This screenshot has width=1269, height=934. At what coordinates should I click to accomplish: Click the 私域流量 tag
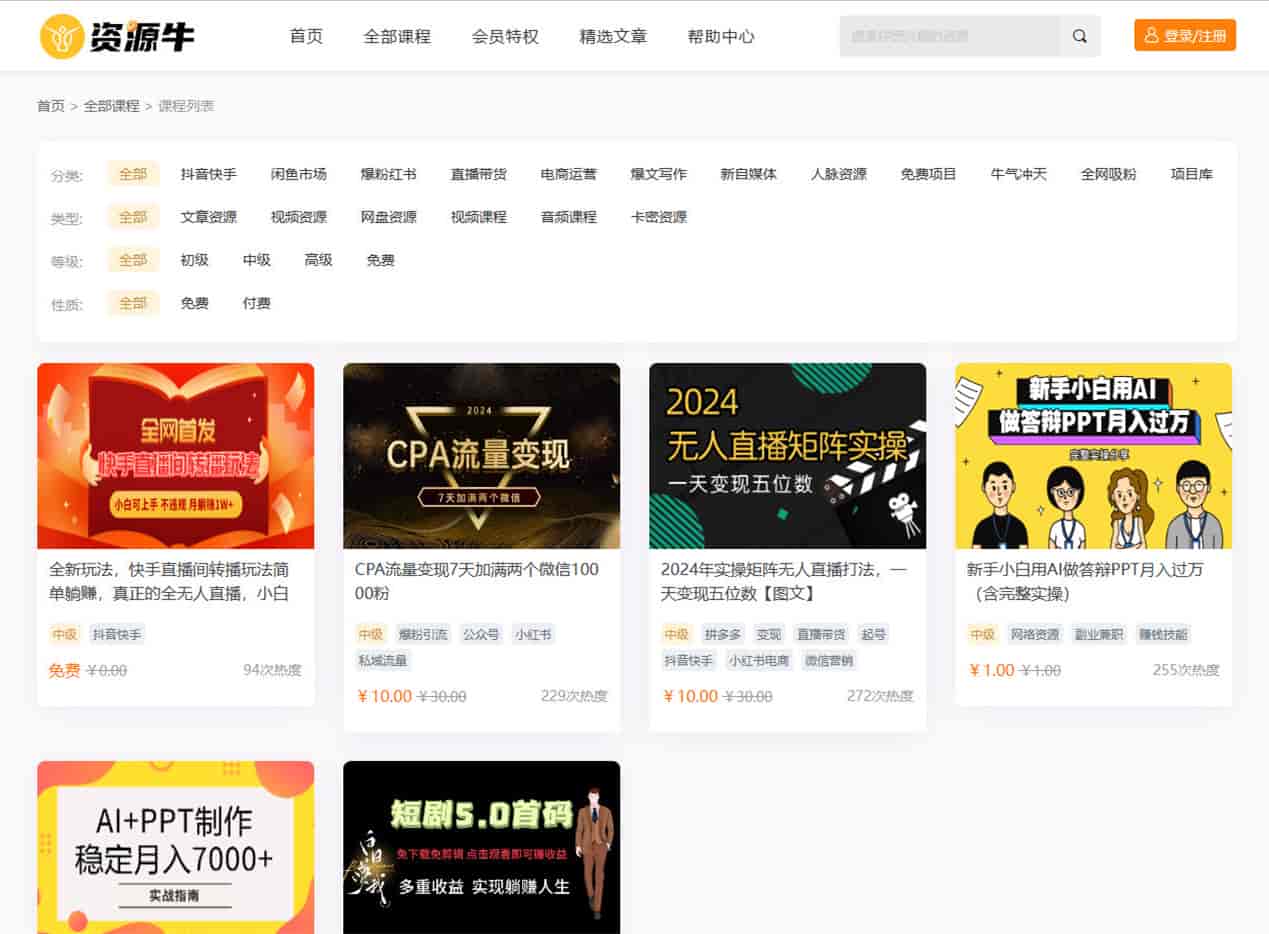(x=382, y=660)
